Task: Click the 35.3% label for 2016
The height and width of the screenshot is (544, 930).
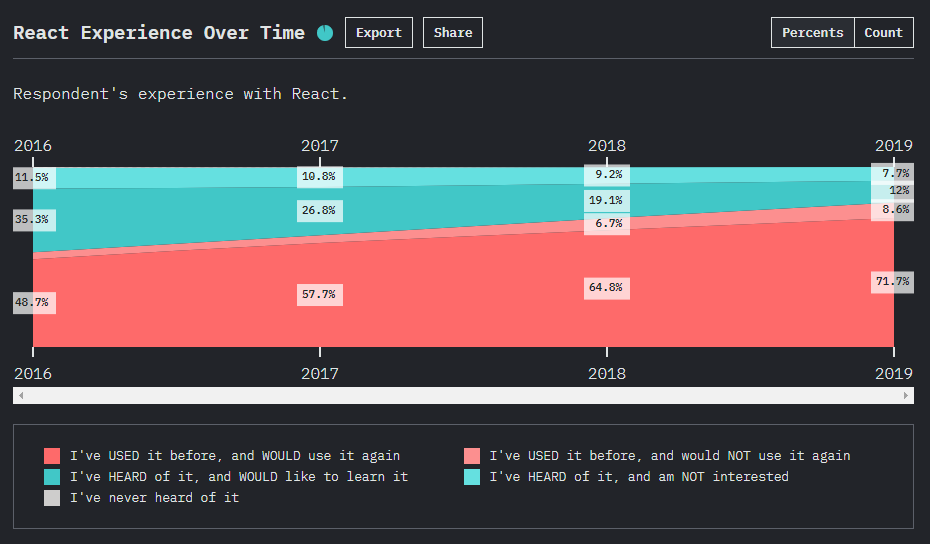Action: 34,219
